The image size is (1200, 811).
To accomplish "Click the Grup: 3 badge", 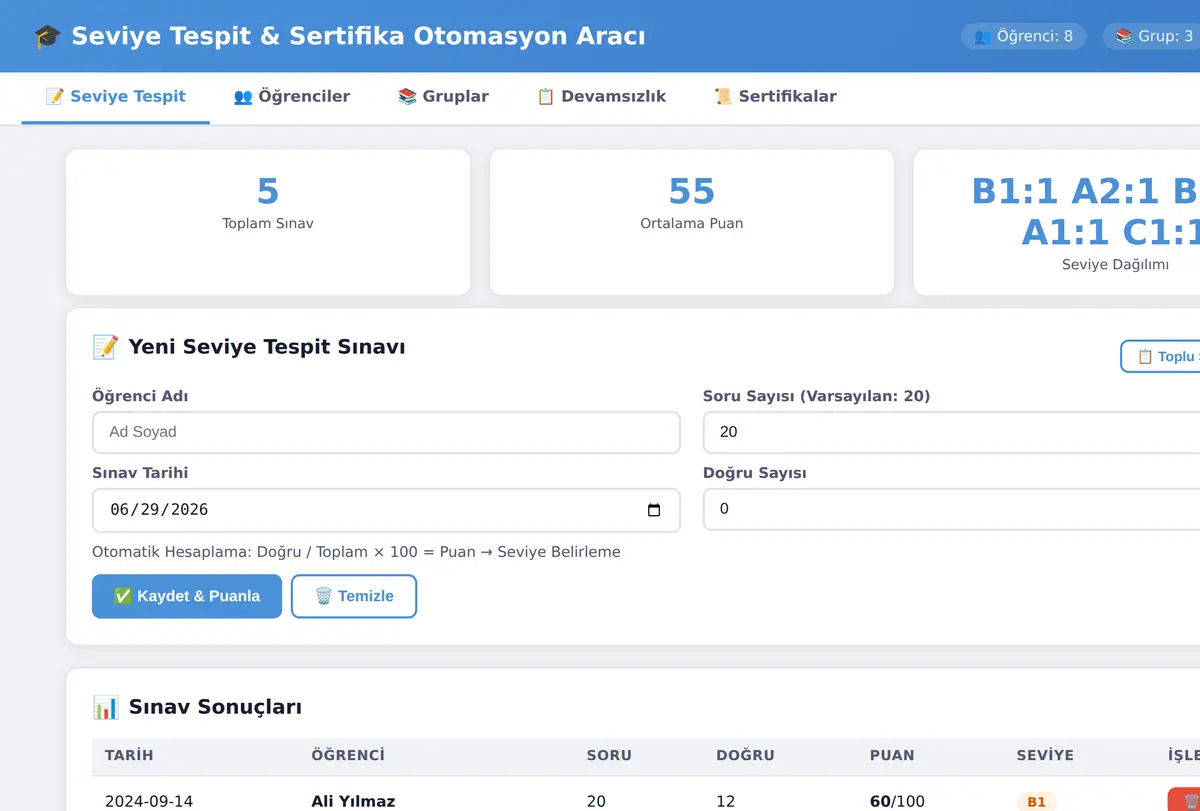I will tap(1152, 36).
